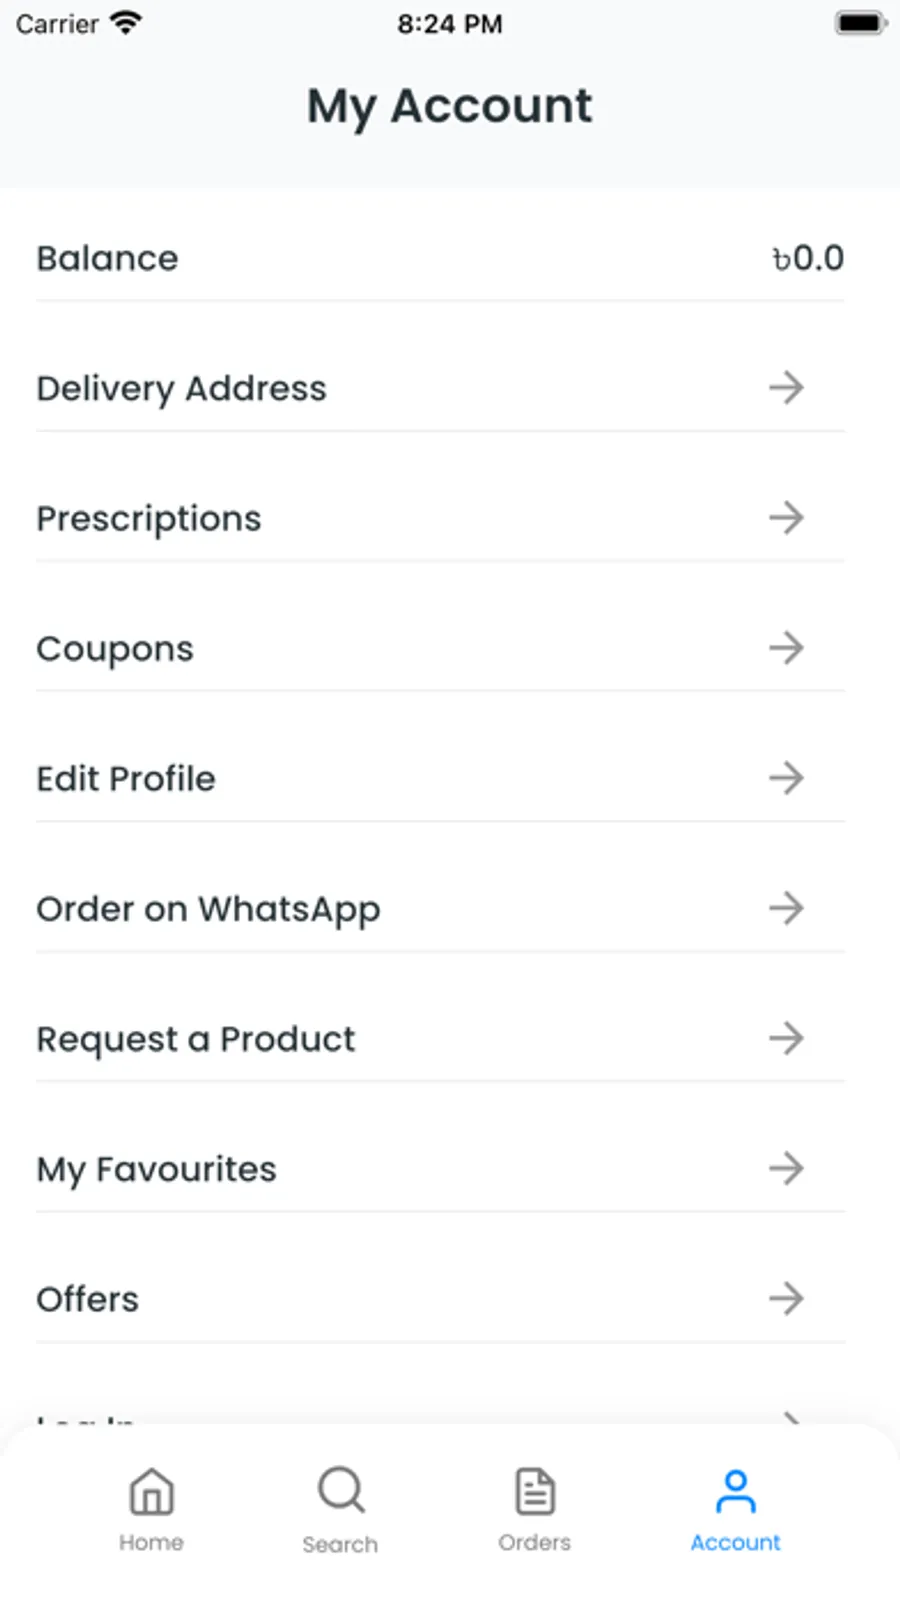Open My Favourites label
Image resolution: width=900 pixels, height=1598 pixels.
pyautogui.click(x=156, y=1169)
